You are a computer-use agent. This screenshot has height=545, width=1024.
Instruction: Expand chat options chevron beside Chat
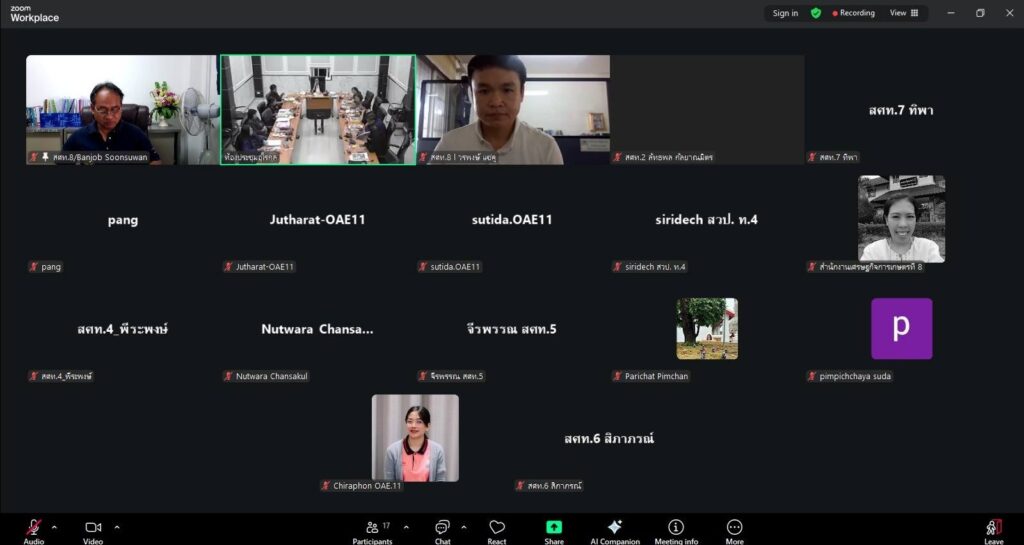[464, 527]
